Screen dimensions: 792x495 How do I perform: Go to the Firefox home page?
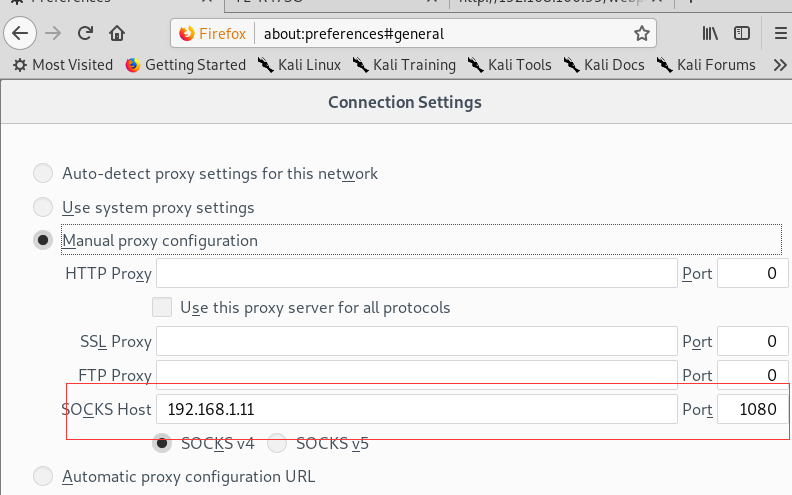(x=117, y=33)
